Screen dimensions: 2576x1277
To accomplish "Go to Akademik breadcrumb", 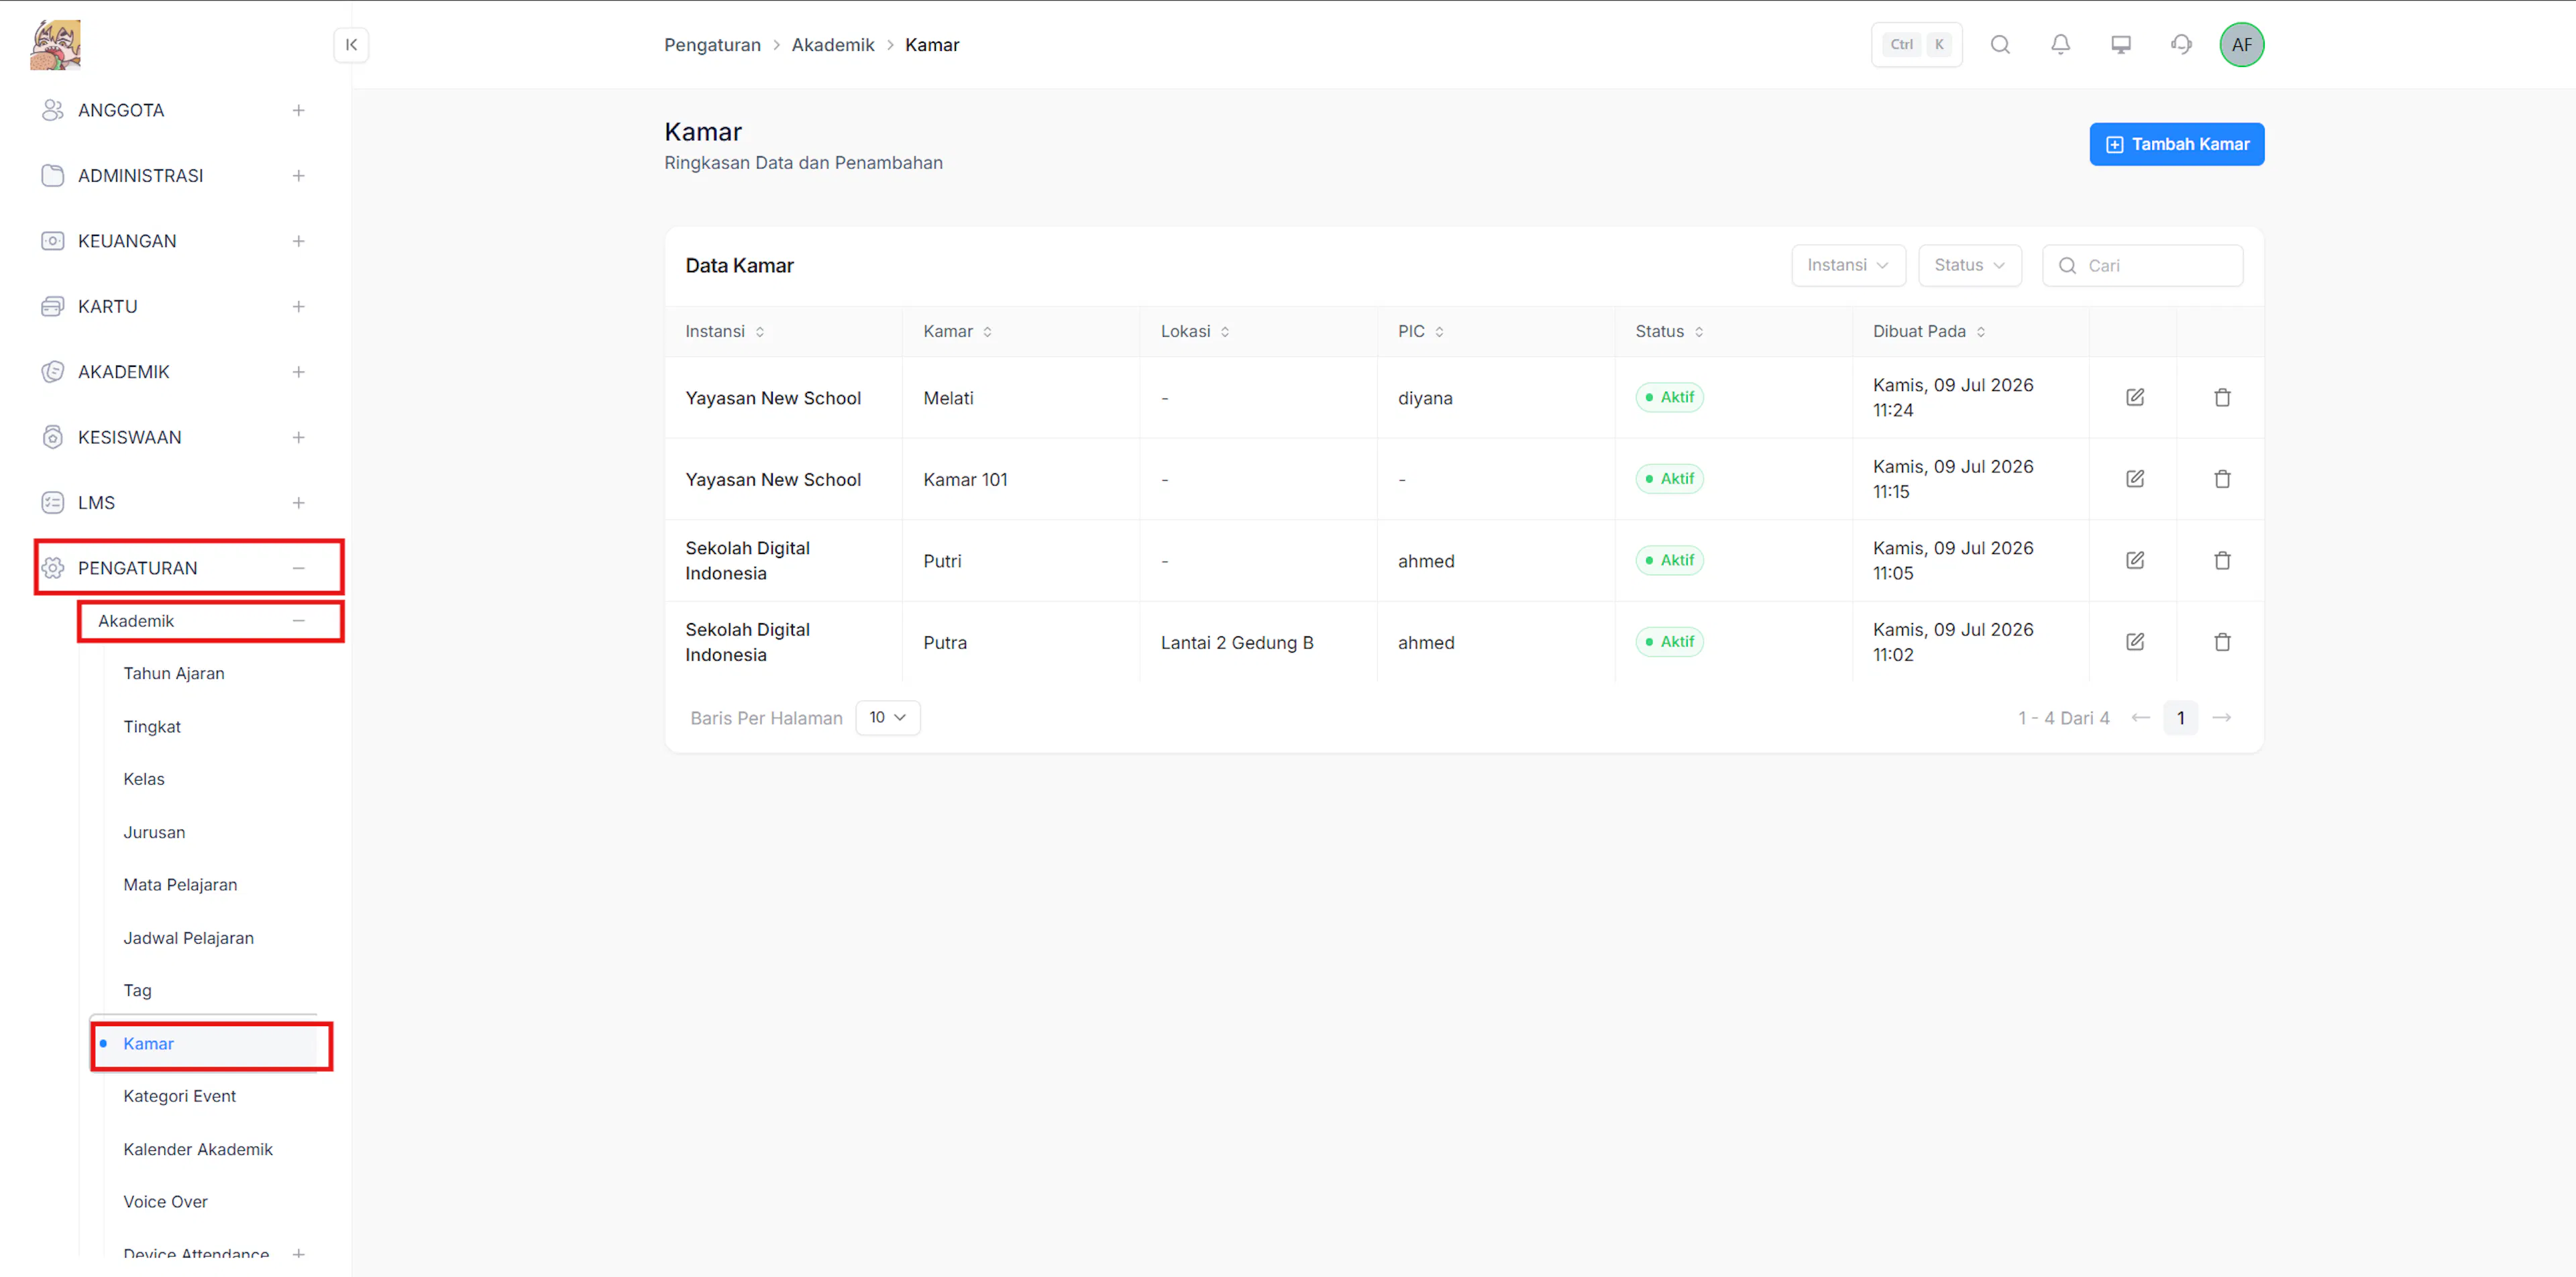I will (833, 45).
